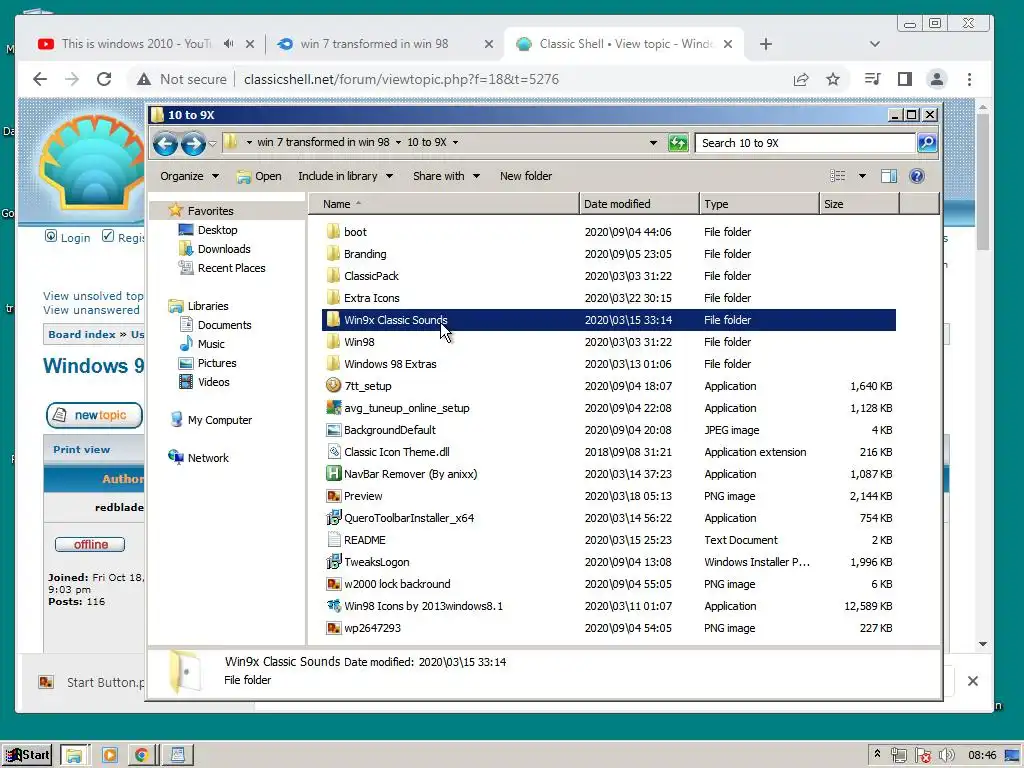Open a new Chrome tab

(766, 44)
